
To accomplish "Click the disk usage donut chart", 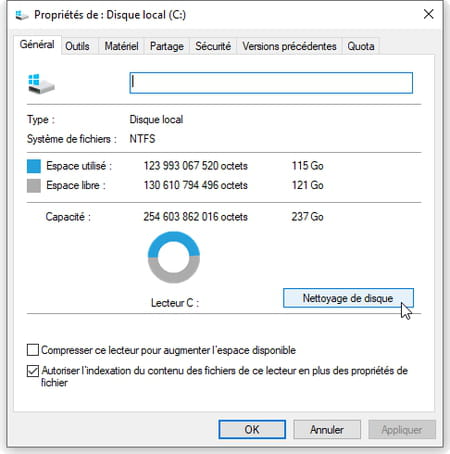I will 174,257.
